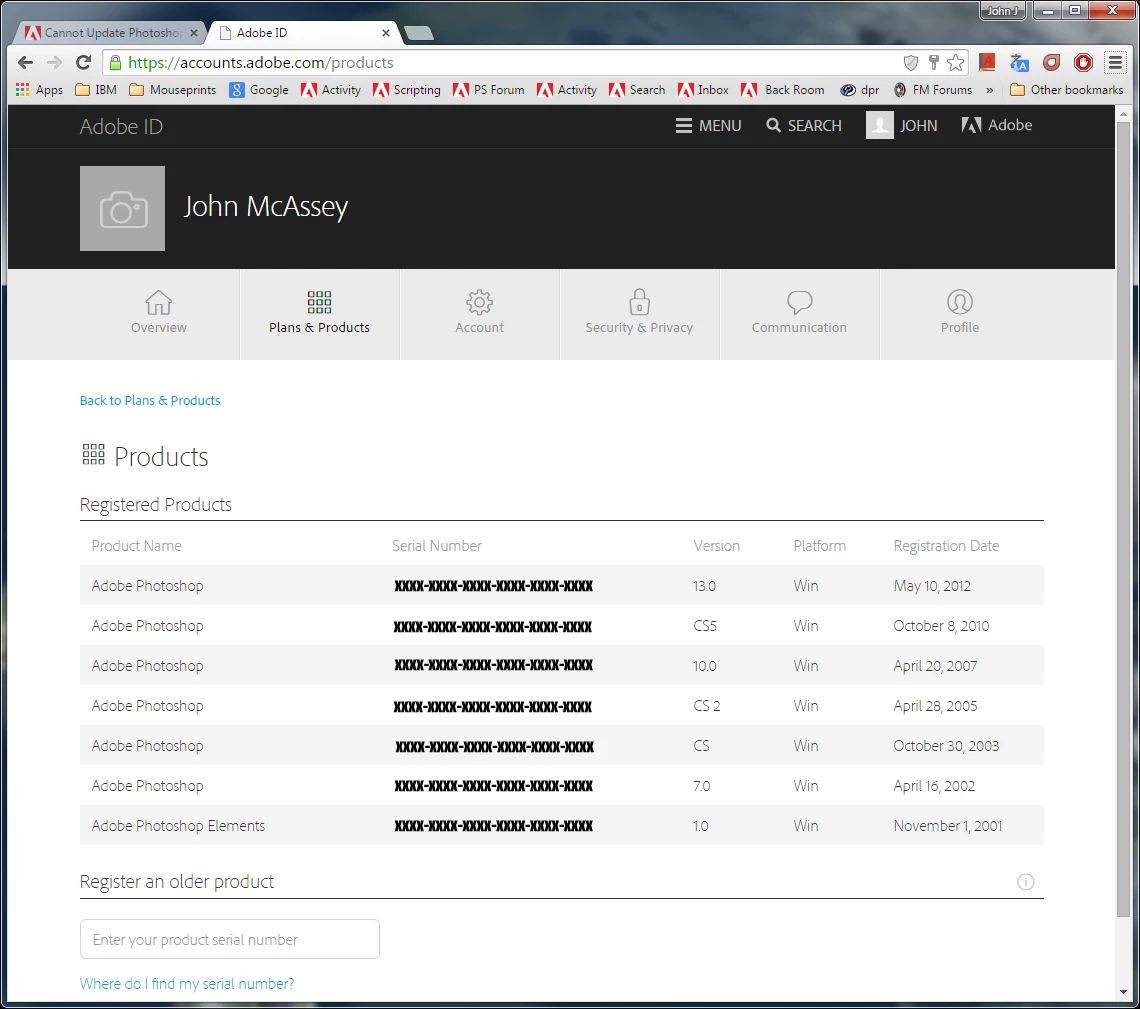Open the Google bookmark
Screen dimensions: 1140x1009
pos(259,89)
